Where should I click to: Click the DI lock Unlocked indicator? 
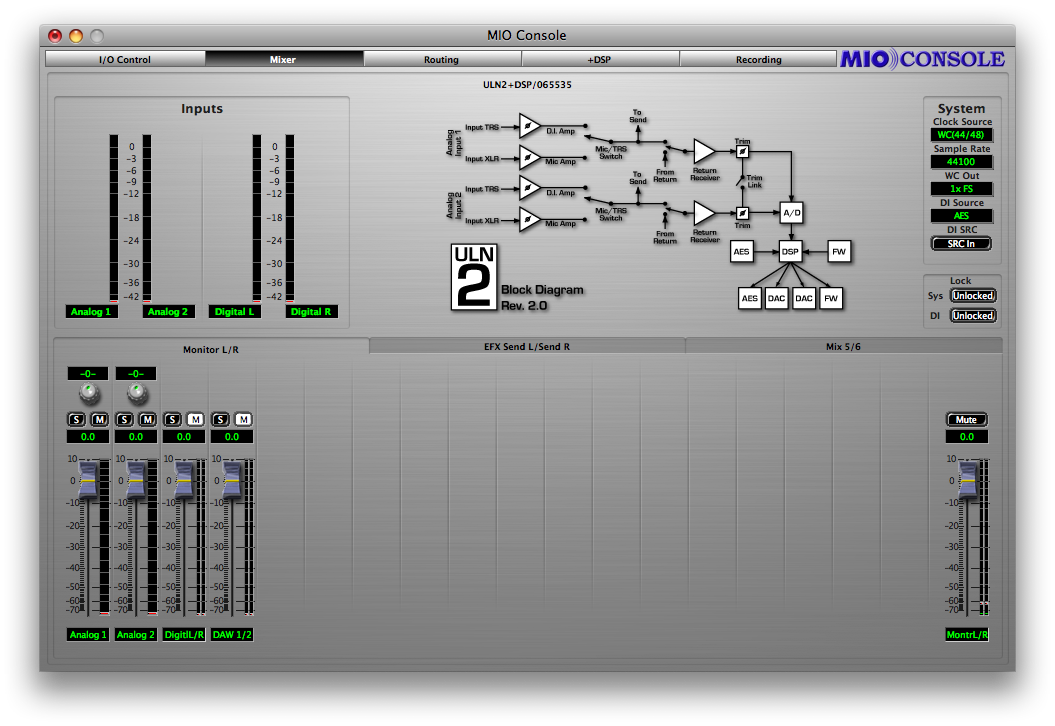[x=973, y=316]
